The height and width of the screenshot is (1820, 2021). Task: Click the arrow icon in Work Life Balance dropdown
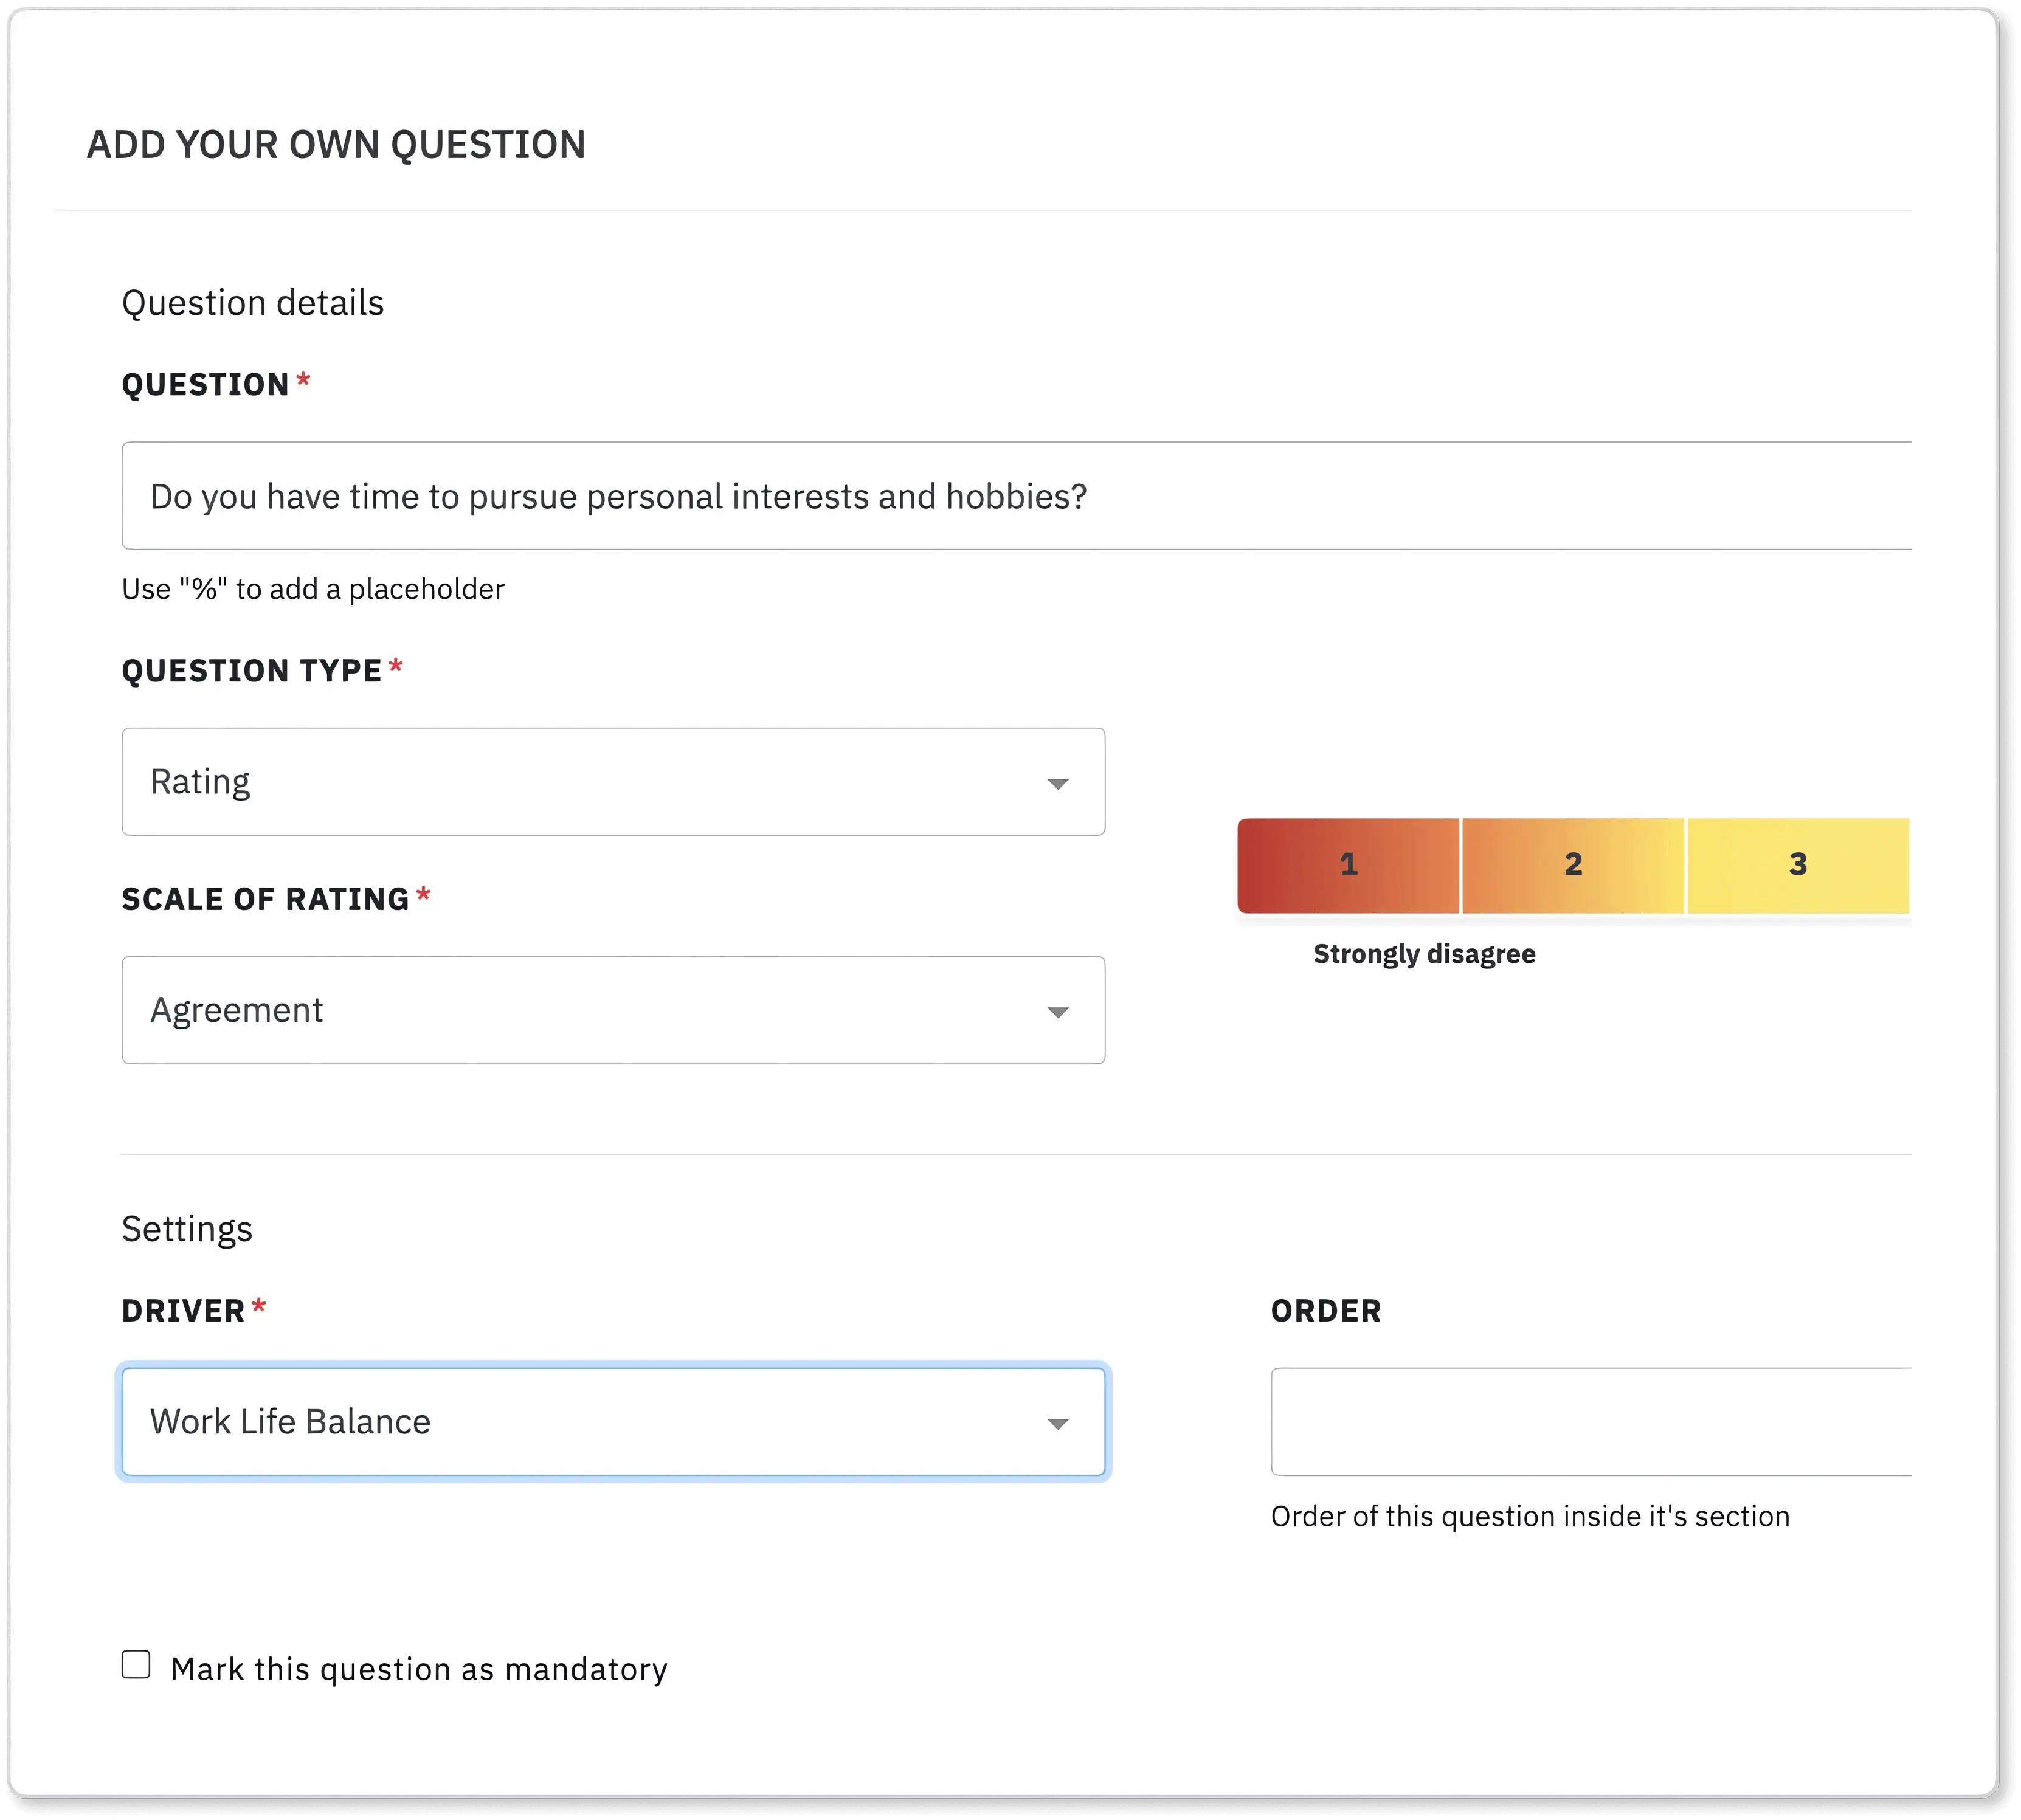coord(1058,1424)
